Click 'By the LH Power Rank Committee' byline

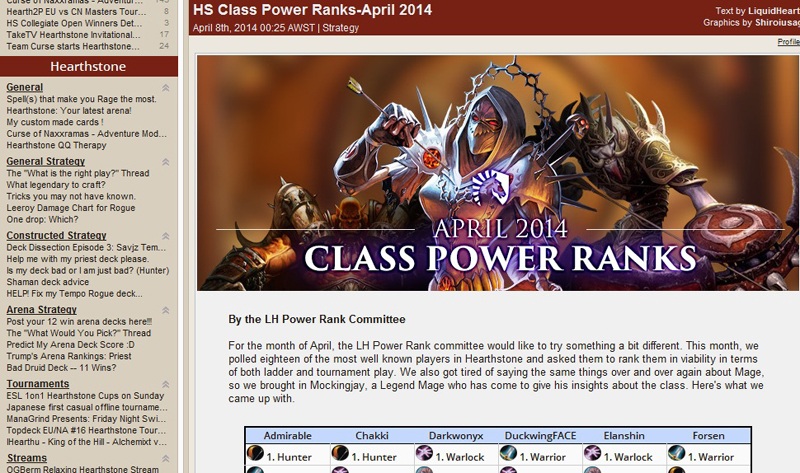[317, 319]
